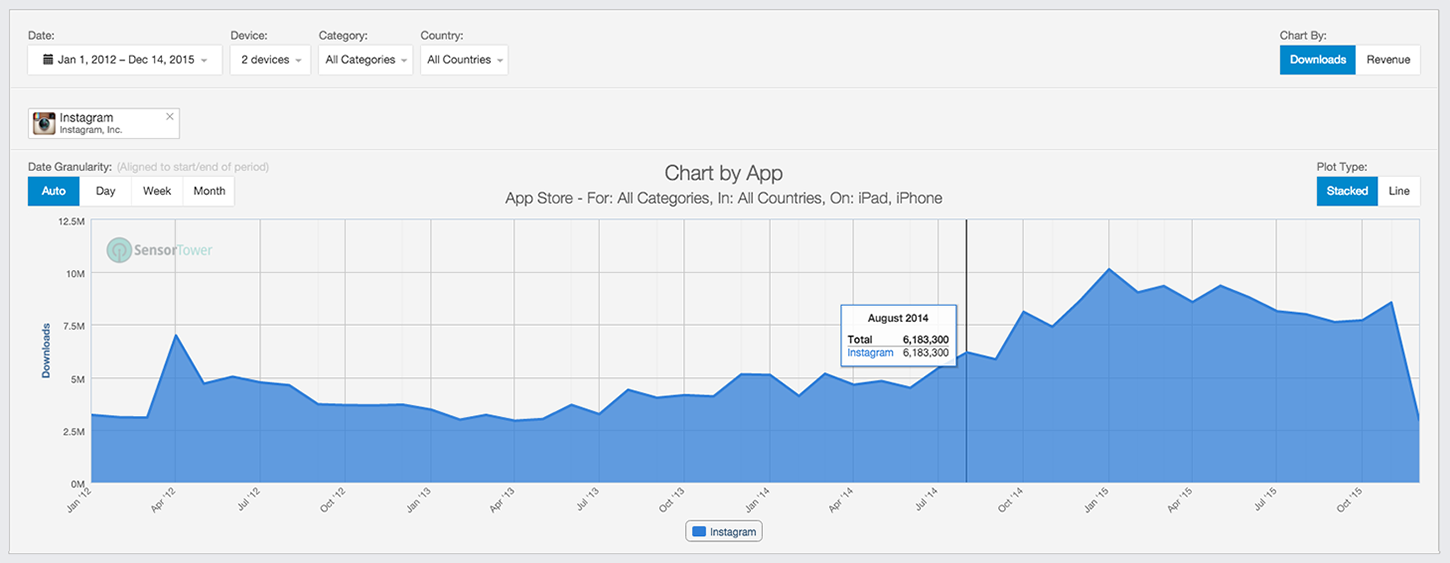Screen dimensions: 1450x563
Task: Set date granularity to Day
Action: tap(105, 191)
